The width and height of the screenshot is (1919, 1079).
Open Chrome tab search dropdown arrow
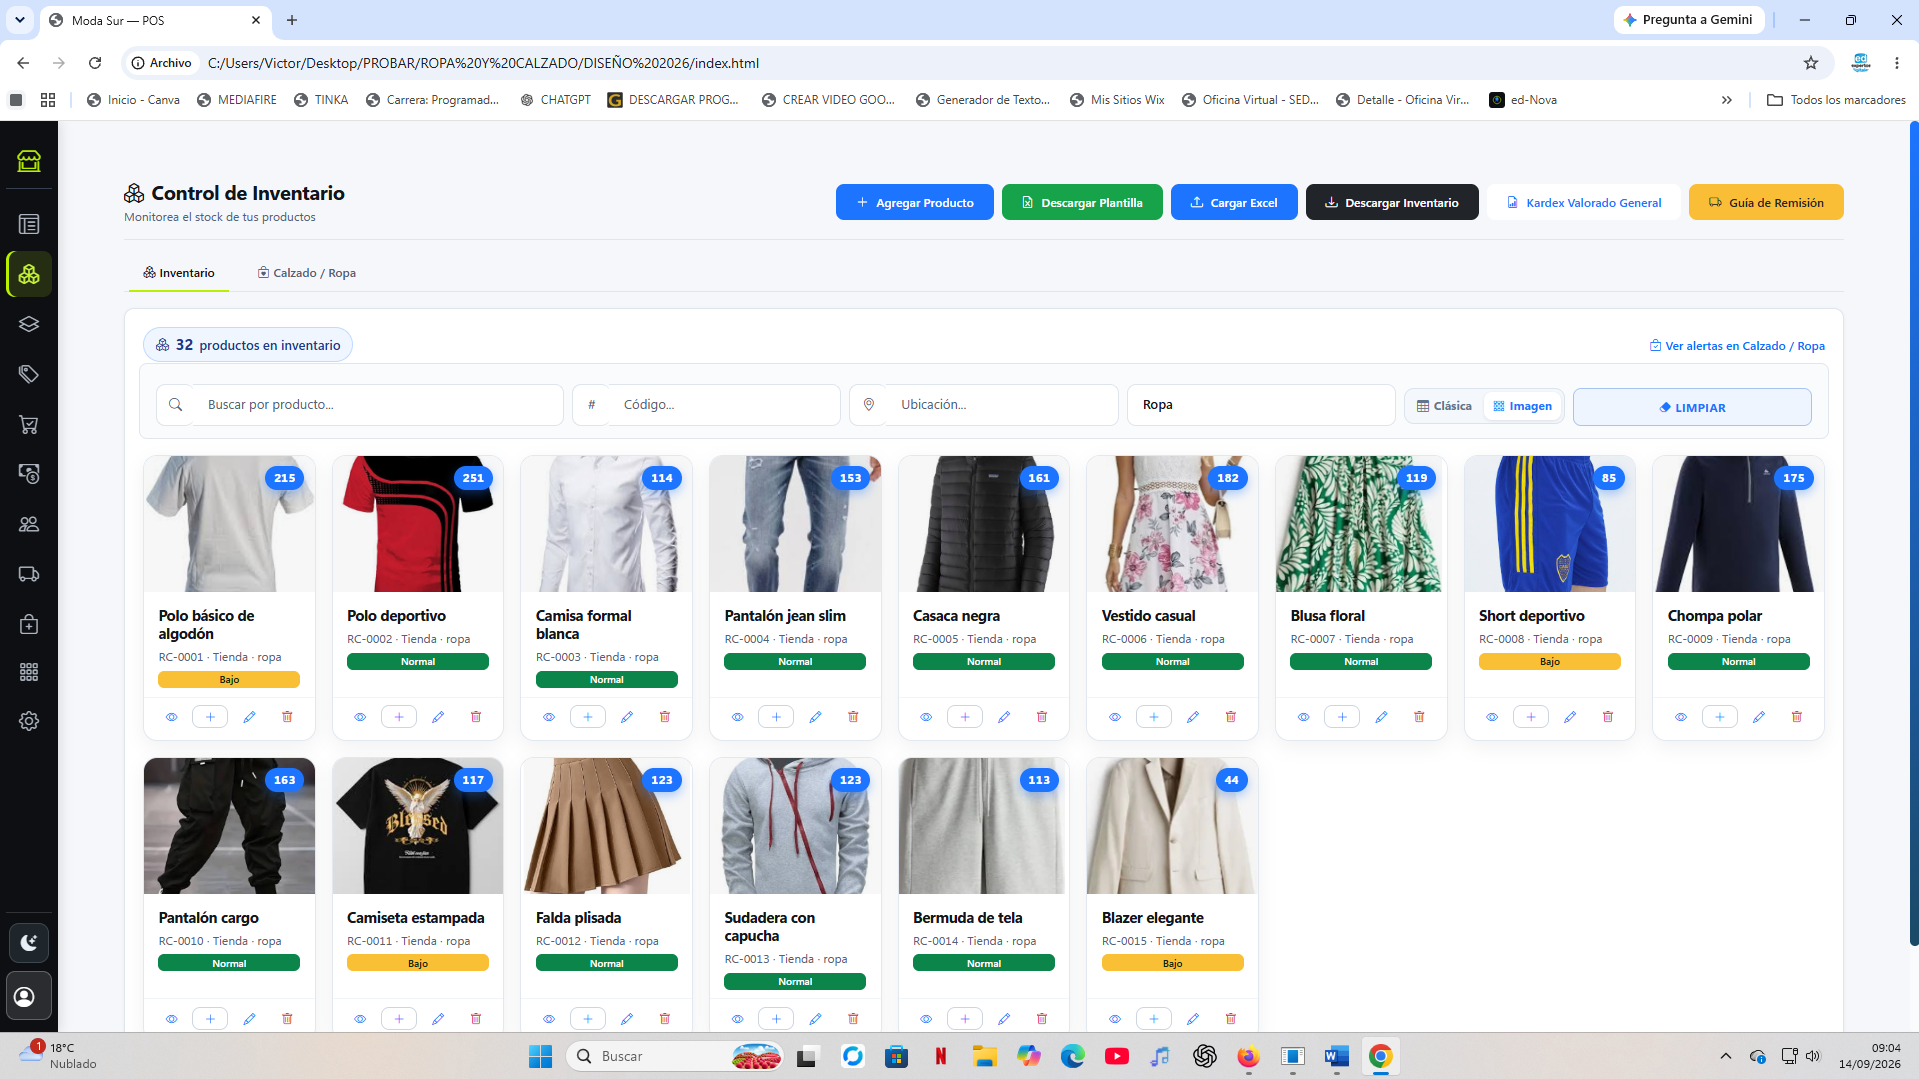click(20, 20)
